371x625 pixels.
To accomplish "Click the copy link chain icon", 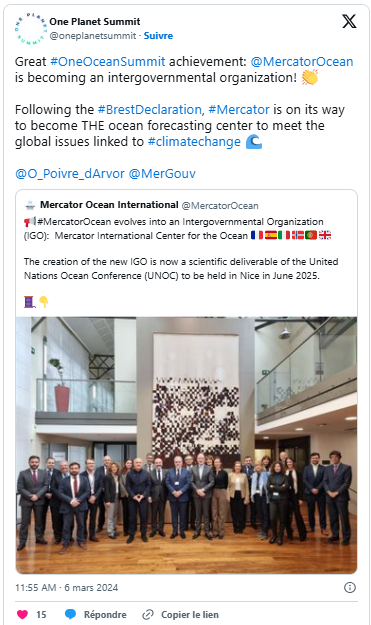I will [148, 614].
